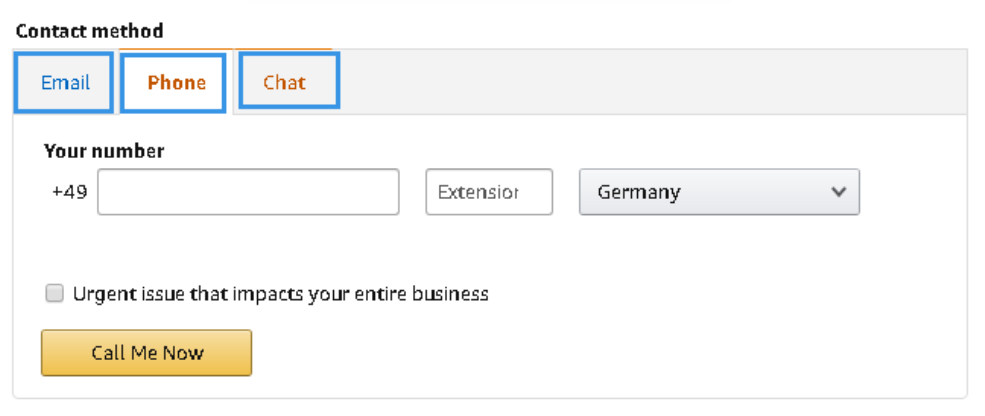Select the Phone contact tab
985x416 pixels.
pyautogui.click(x=176, y=82)
